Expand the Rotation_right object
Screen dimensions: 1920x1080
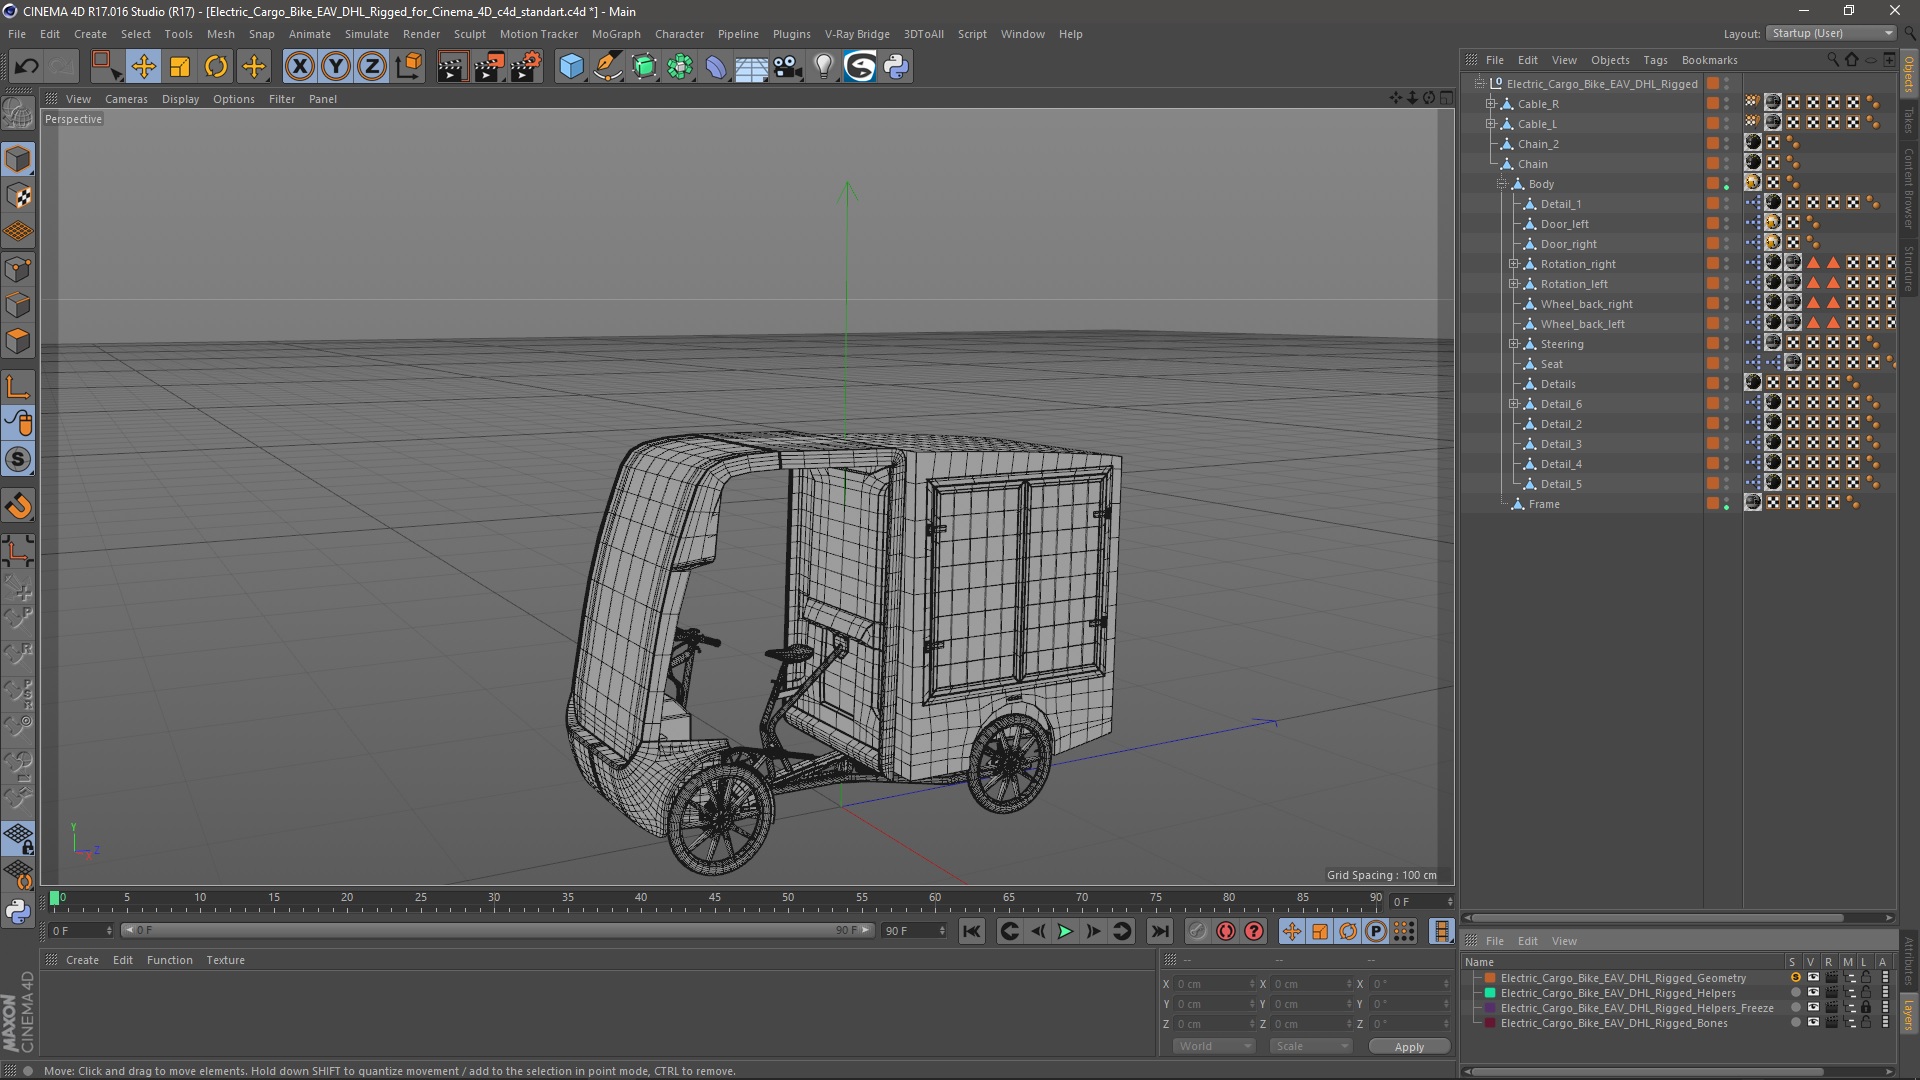pyautogui.click(x=1513, y=264)
